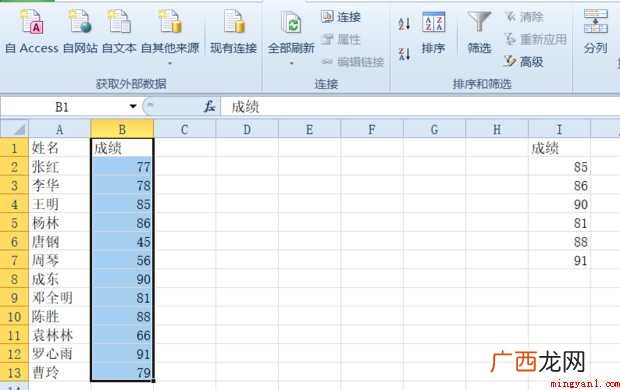Image resolution: width=620 pixels, height=390 pixels.
Task: Click cell A5 with name 杨林
Action: (x=59, y=223)
